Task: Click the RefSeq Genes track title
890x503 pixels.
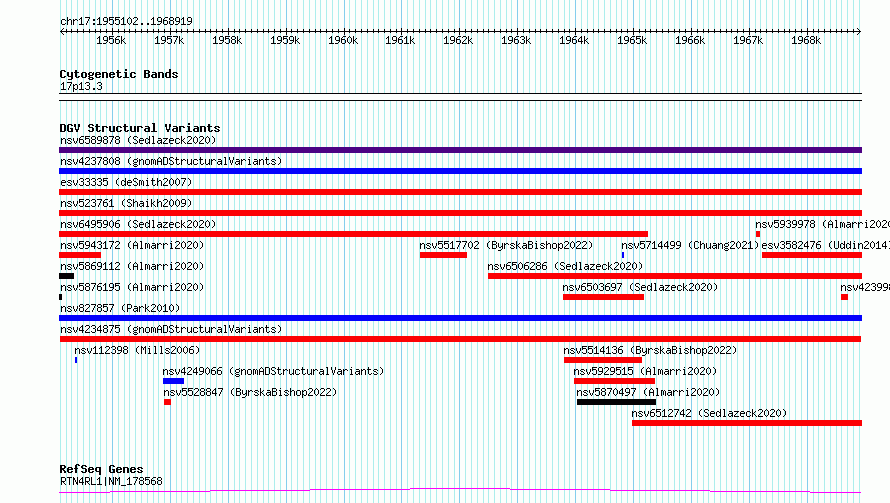Action: pyautogui.click(x=101, y=469)
